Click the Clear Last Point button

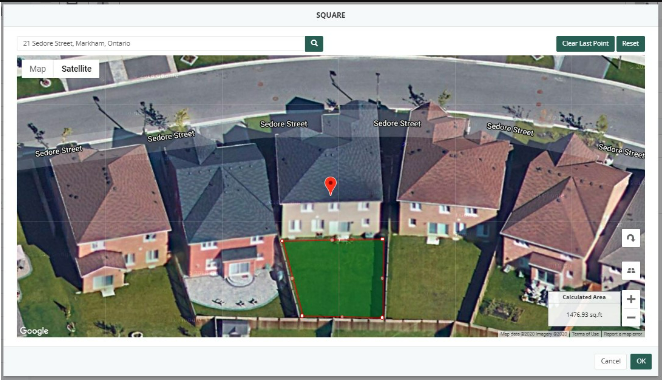tap(585, 43)
